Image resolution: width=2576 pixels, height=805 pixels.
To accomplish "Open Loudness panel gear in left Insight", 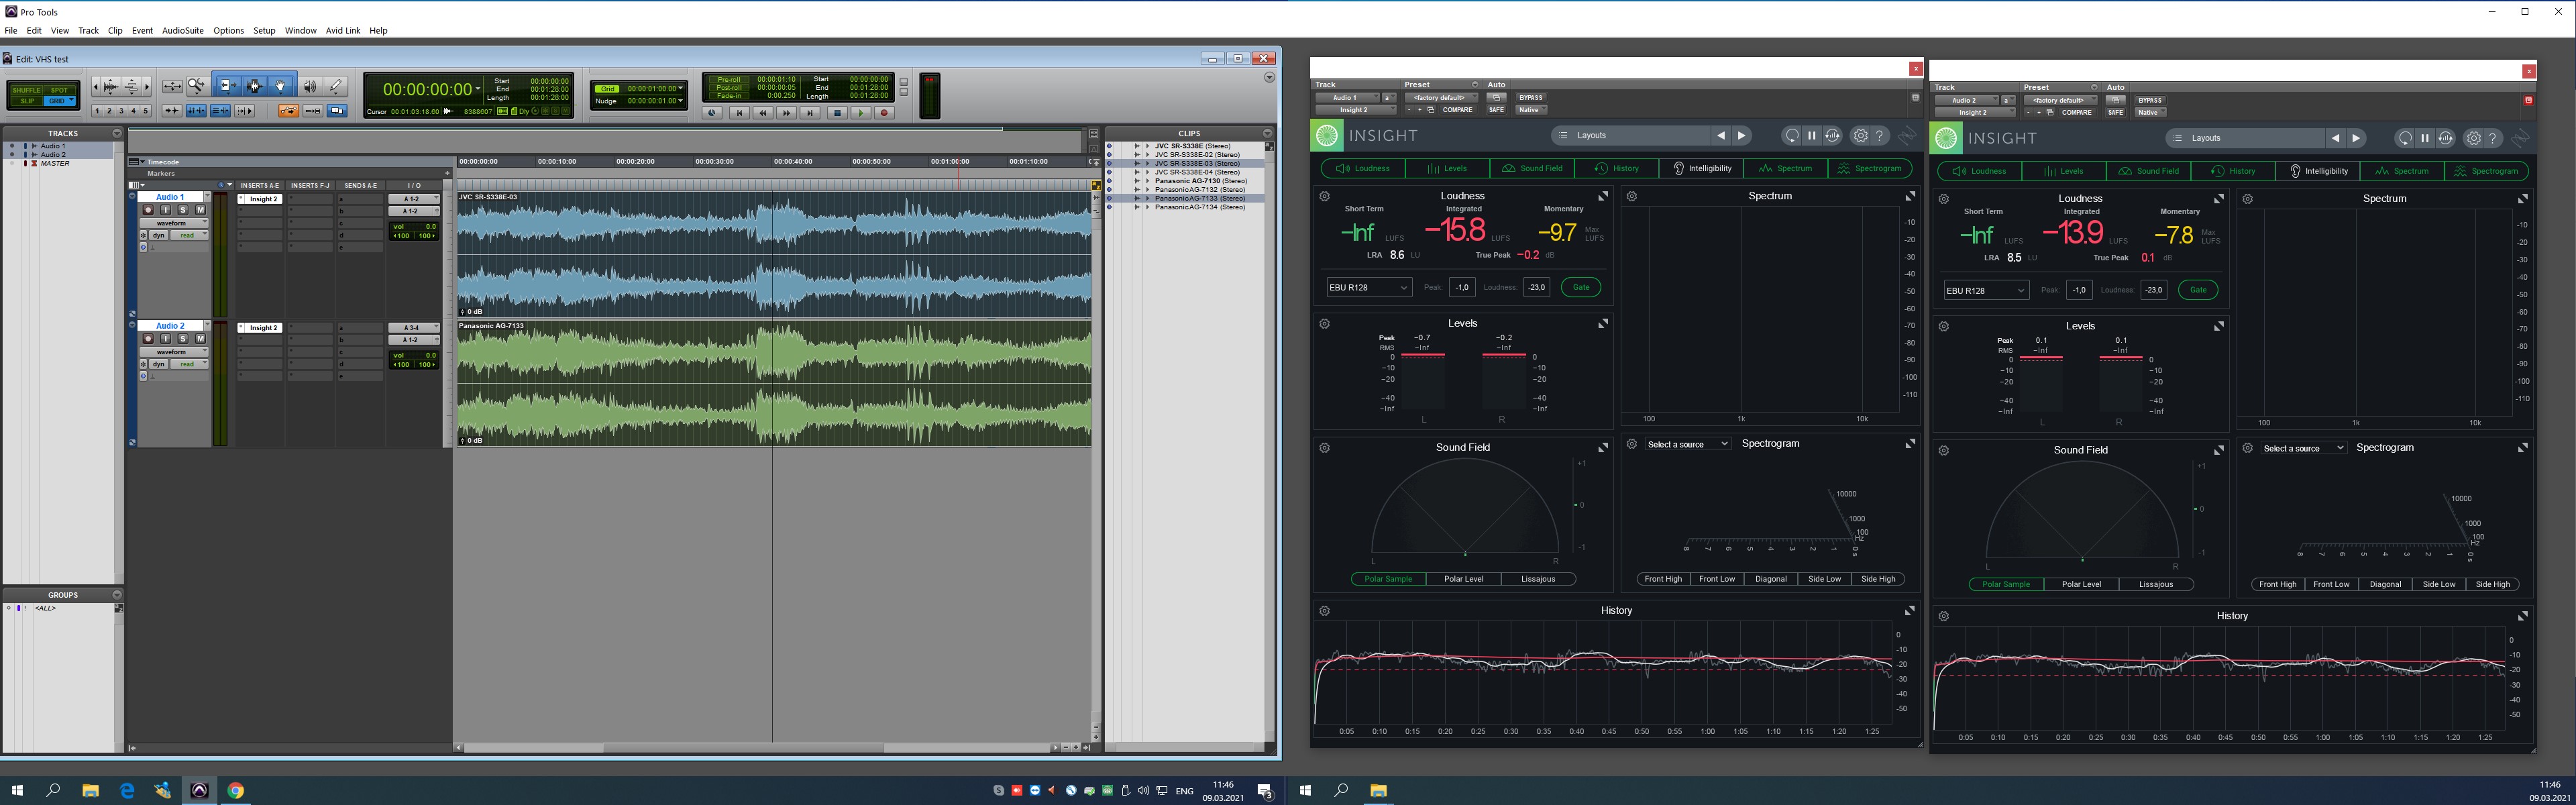I will [x=1324, y=197].
